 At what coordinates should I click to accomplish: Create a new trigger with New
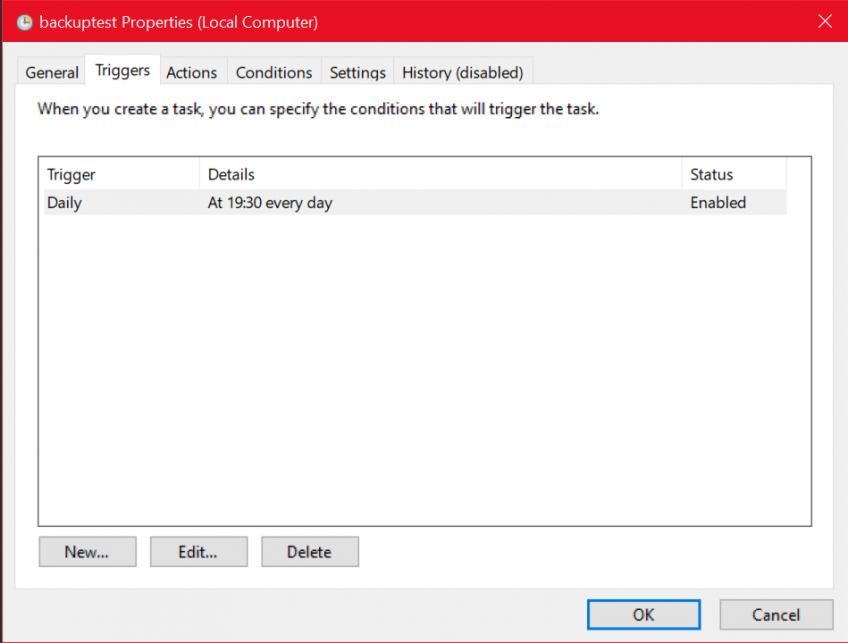click(x=87, y=551)
